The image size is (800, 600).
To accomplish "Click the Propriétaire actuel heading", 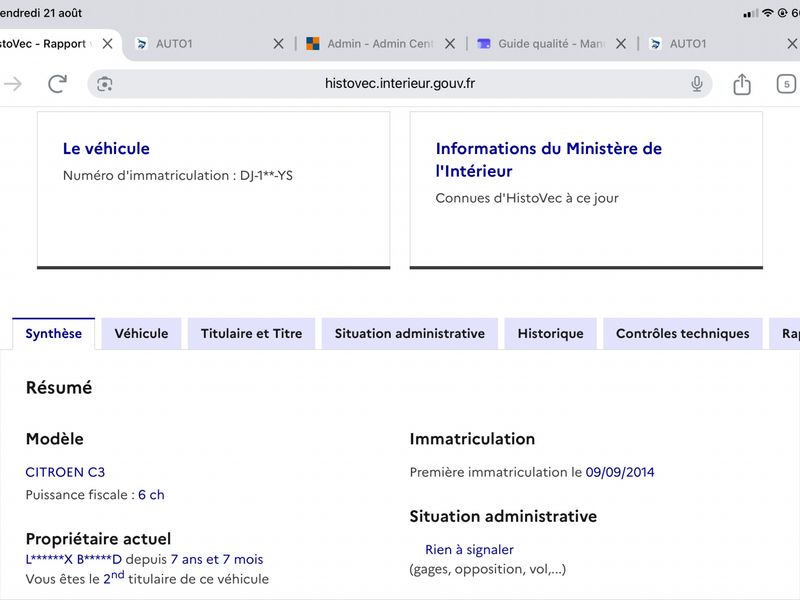I will (98, 539).
